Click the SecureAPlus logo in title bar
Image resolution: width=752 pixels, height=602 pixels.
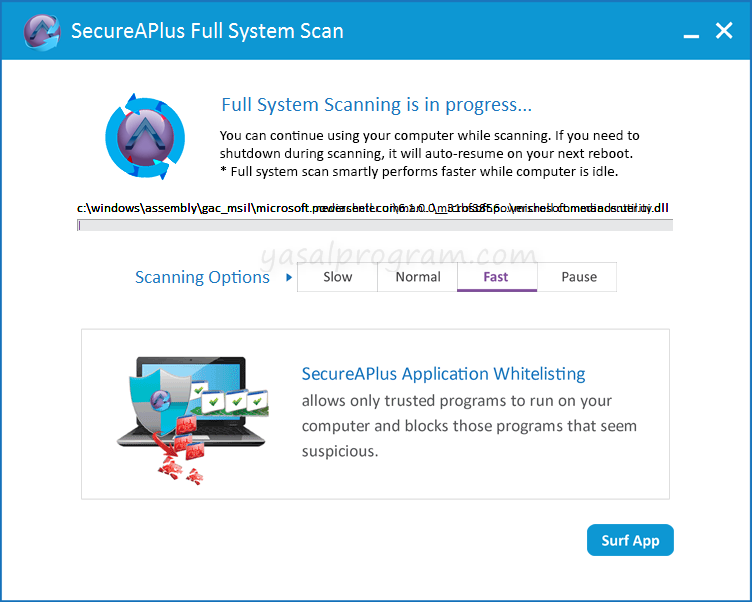pos(38,31)
